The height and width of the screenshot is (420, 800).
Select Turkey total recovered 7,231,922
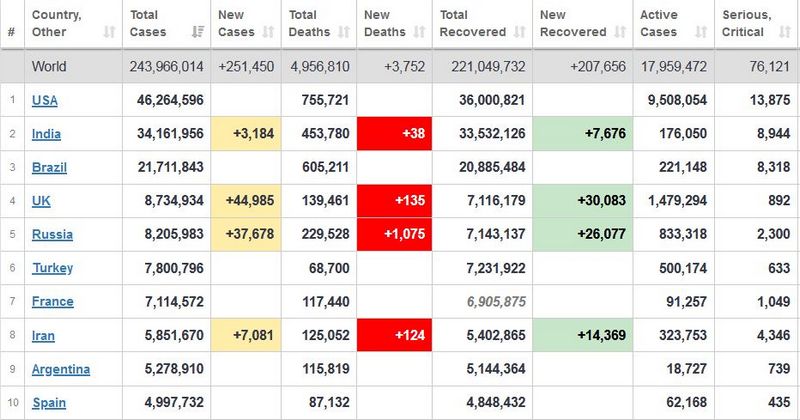pyautogui.click(x=496, y=268)
